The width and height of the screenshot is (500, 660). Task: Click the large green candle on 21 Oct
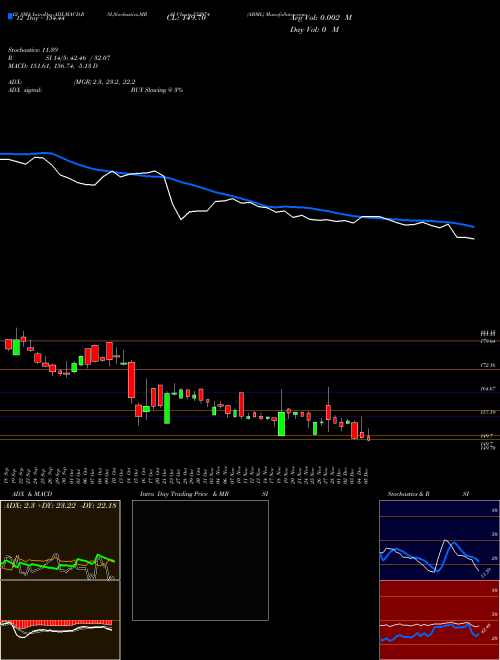[x=167, y=408]
